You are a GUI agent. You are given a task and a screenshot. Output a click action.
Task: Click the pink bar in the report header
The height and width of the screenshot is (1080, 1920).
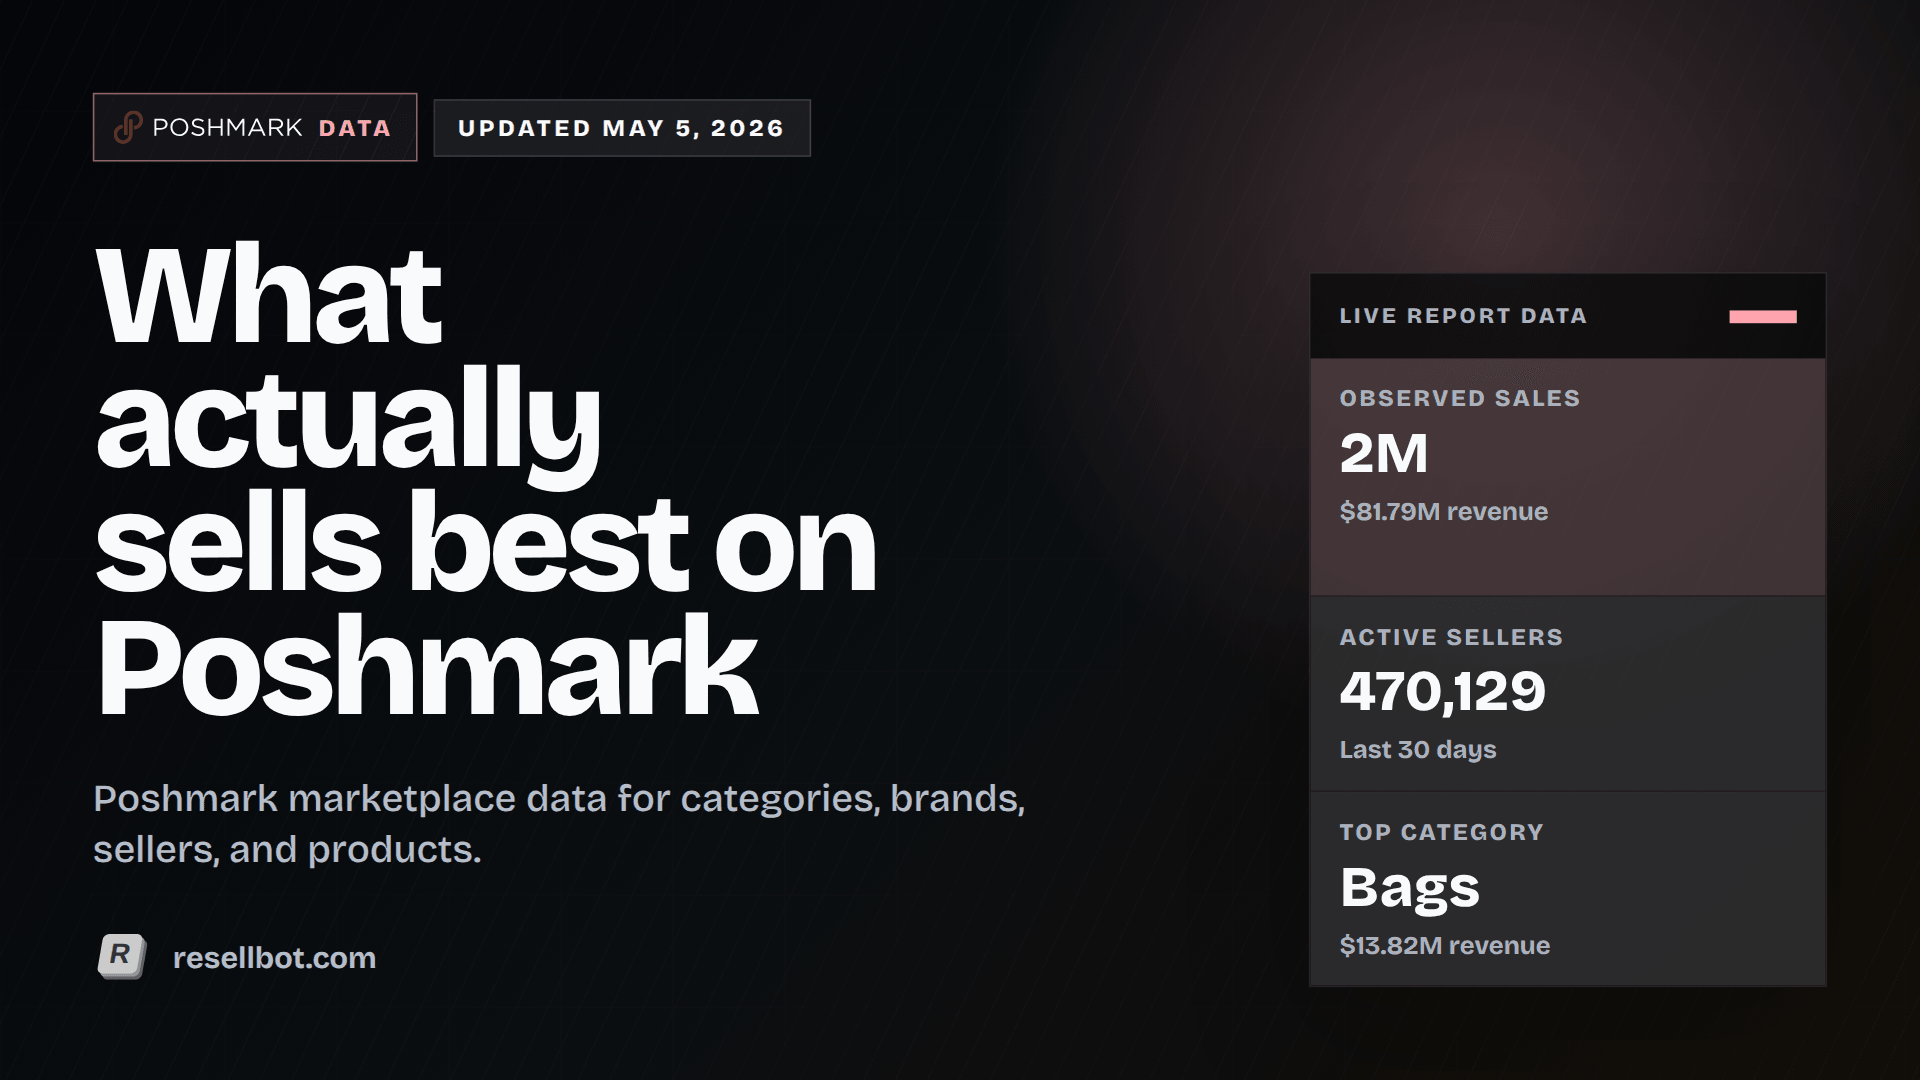coord(1763,317)
